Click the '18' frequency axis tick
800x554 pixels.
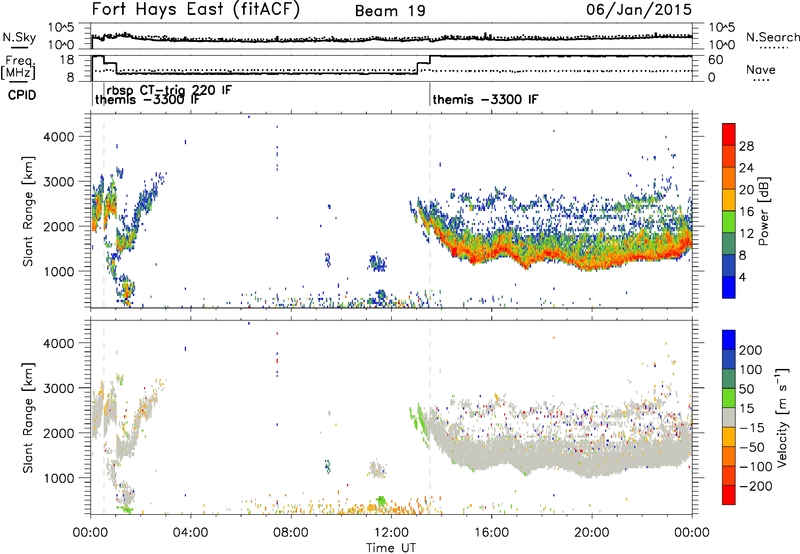point(67,60)
